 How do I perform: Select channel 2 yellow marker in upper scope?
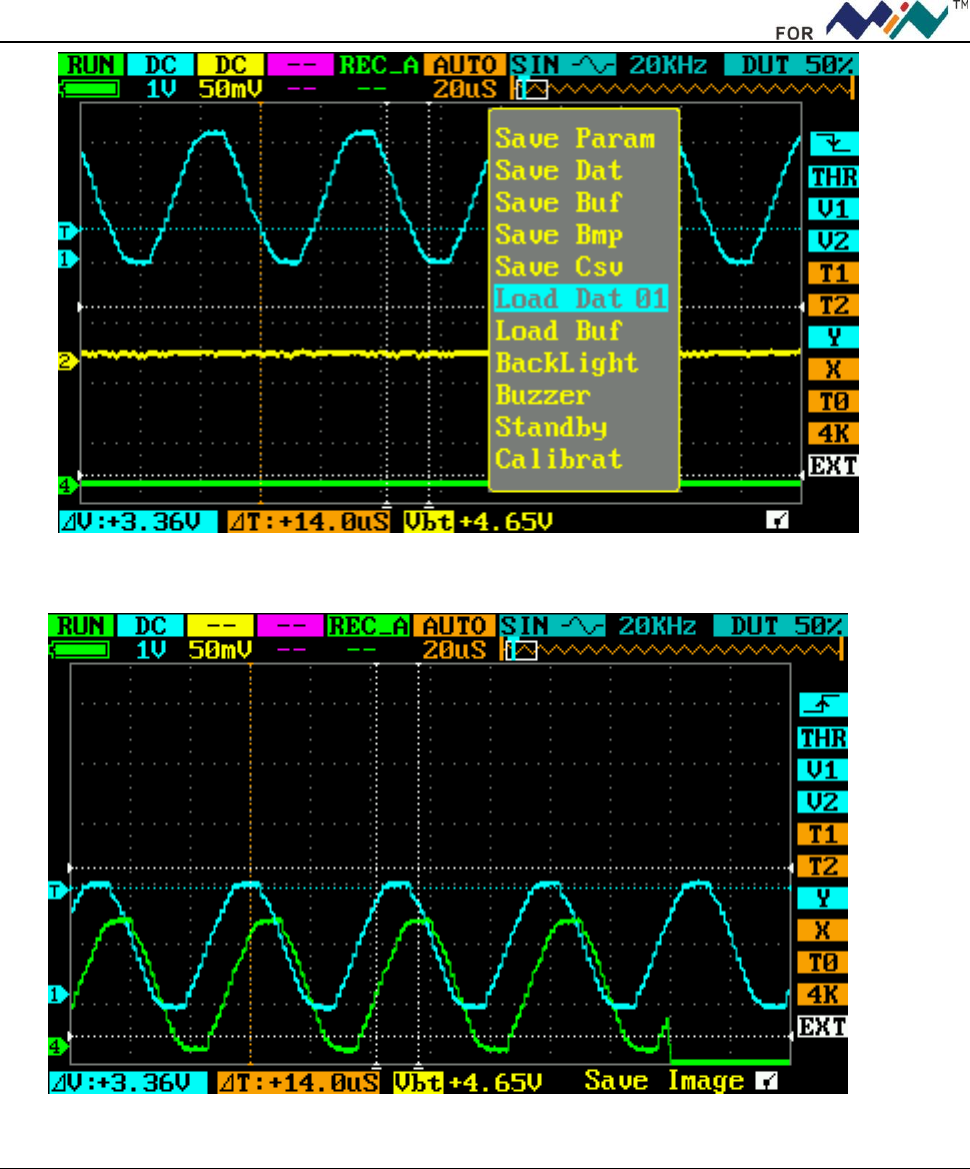(67, 362)
